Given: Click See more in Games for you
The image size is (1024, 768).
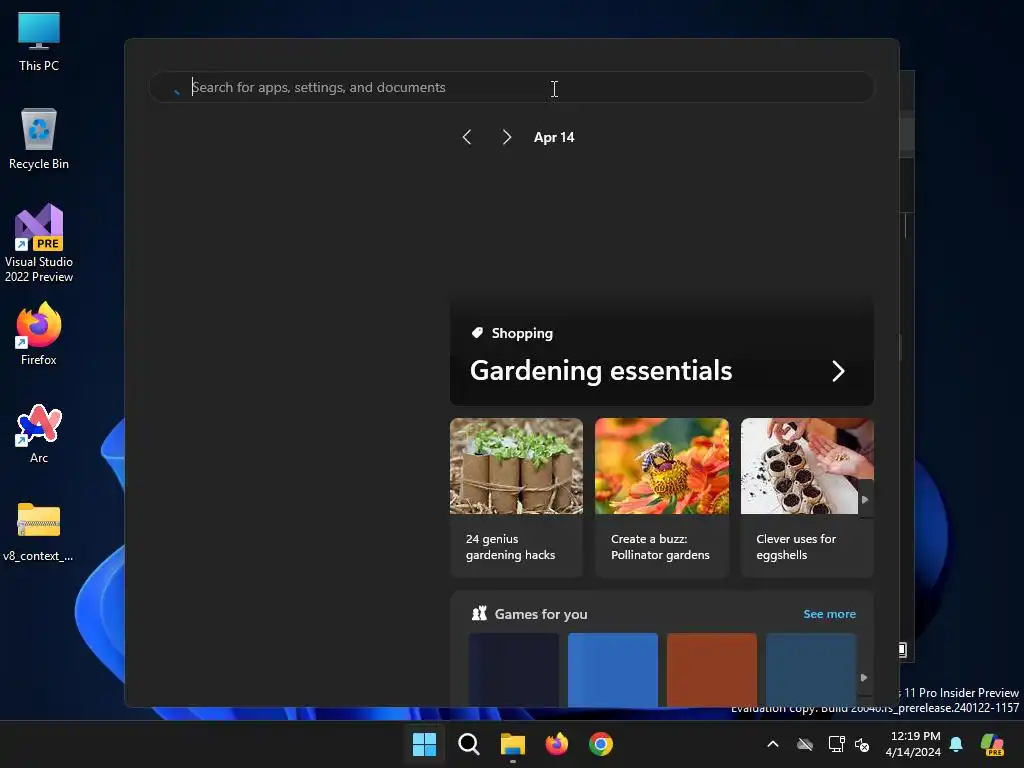Looking at the screenshot, I should [x=829, y=614].
